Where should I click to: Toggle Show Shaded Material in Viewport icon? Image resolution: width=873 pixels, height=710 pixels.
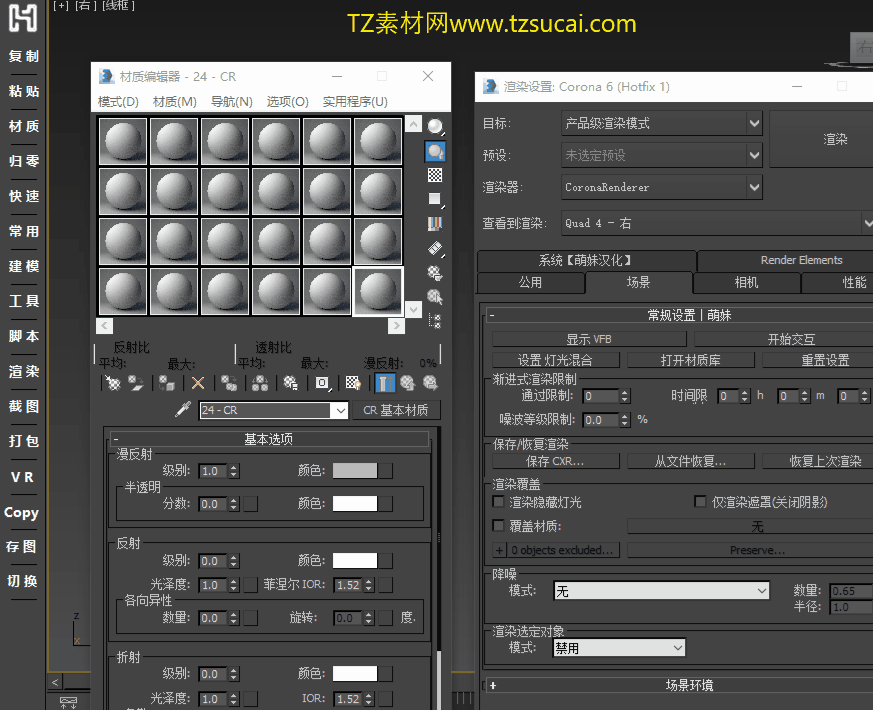click(x=353, y=383)
